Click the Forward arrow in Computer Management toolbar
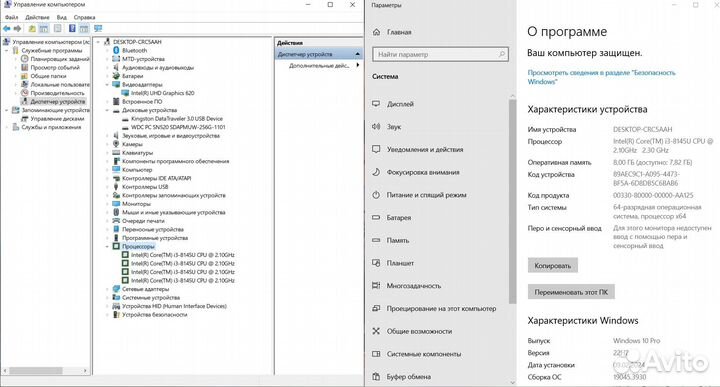 (17, 28)
